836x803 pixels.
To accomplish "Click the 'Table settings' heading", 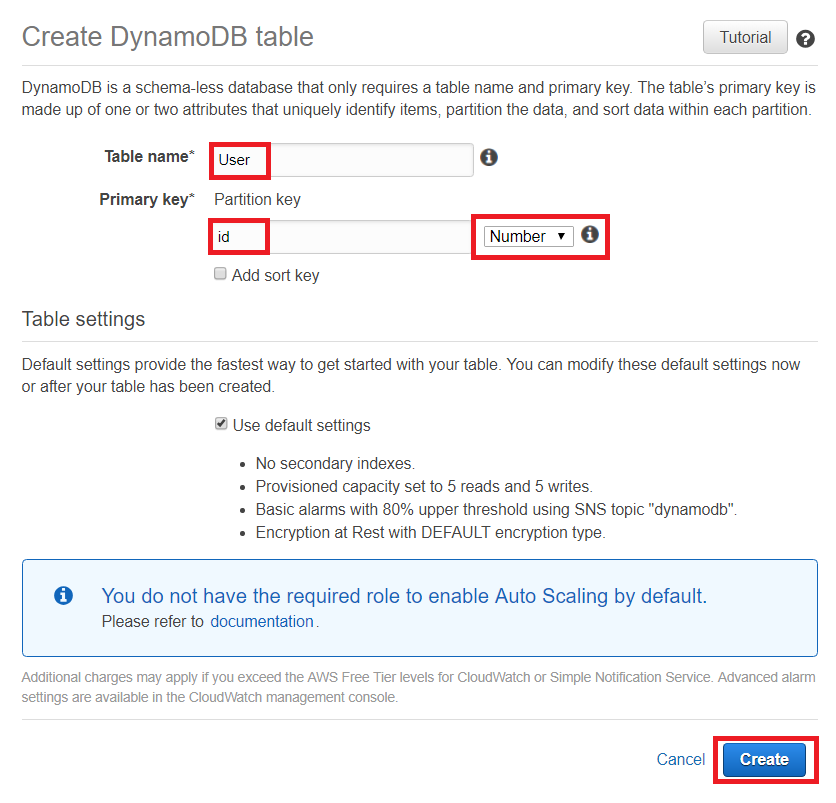I will (83, 319).
